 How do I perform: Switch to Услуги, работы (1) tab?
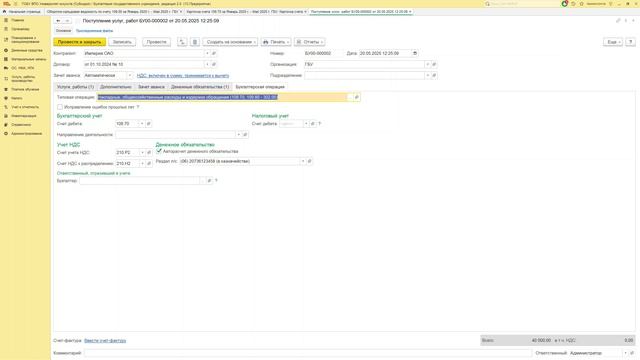(75, 87)
